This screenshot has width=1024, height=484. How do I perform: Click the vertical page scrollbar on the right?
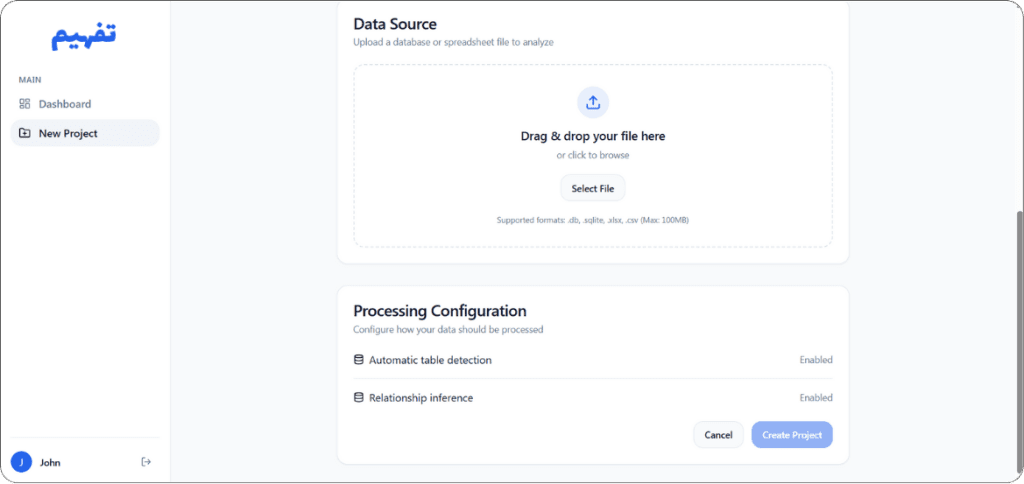1019,338
